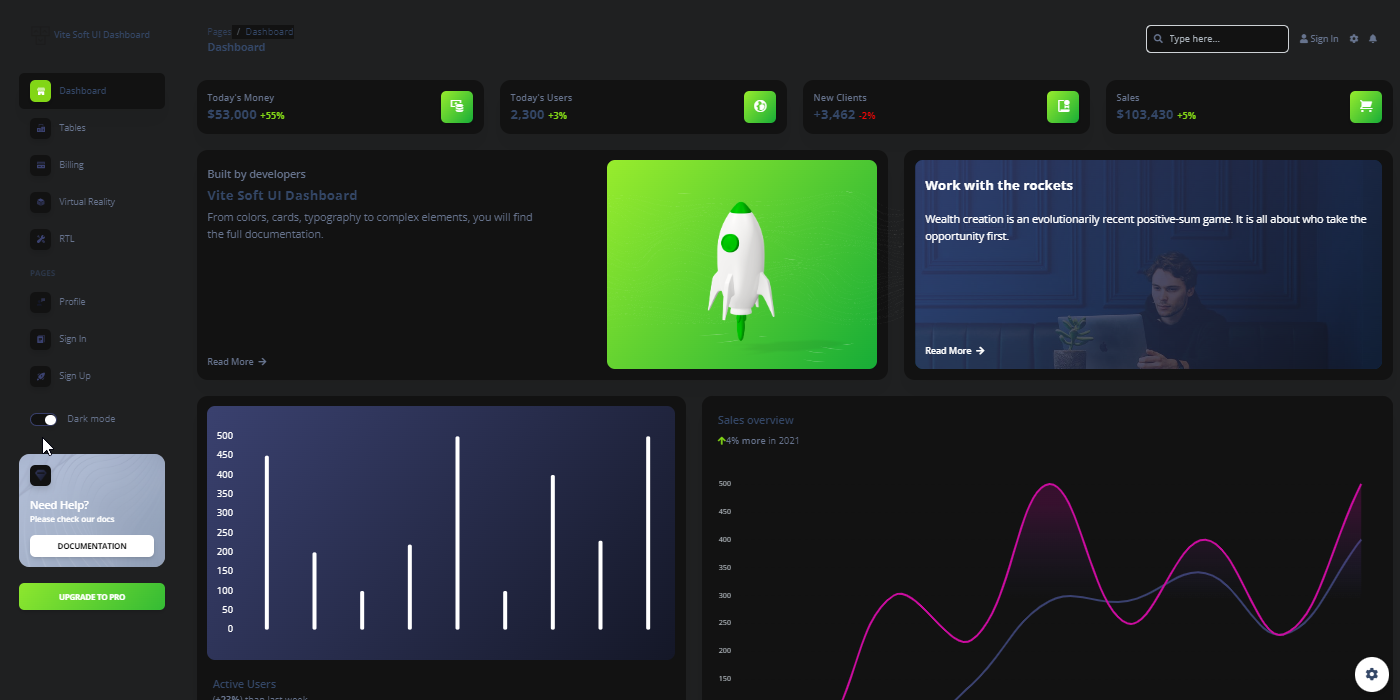The width and height of the screenshot is (1400, 700).
Task: Open Virtual Reality from the sidebar
Action: tap(40, 201)
